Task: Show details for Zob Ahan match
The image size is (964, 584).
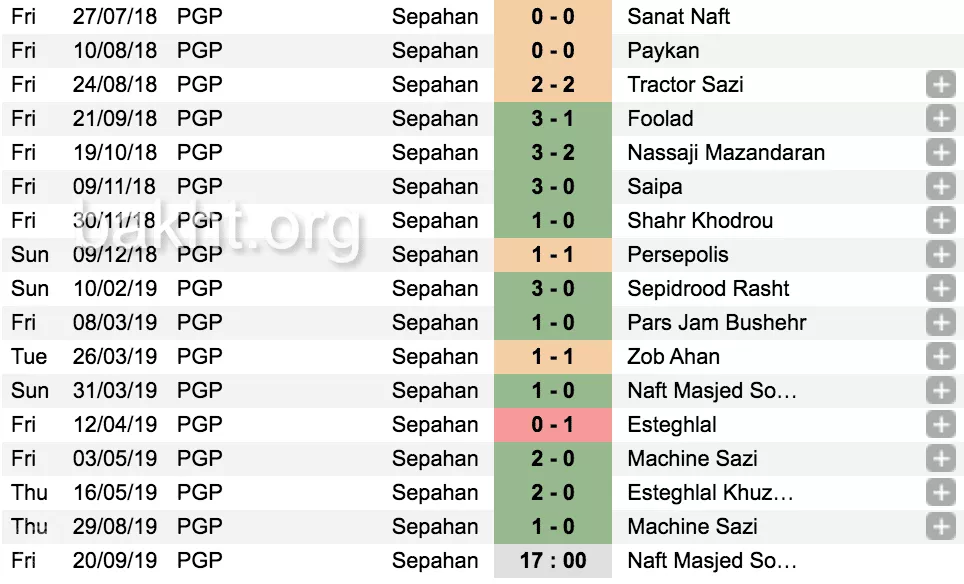Action: [940, 357]
